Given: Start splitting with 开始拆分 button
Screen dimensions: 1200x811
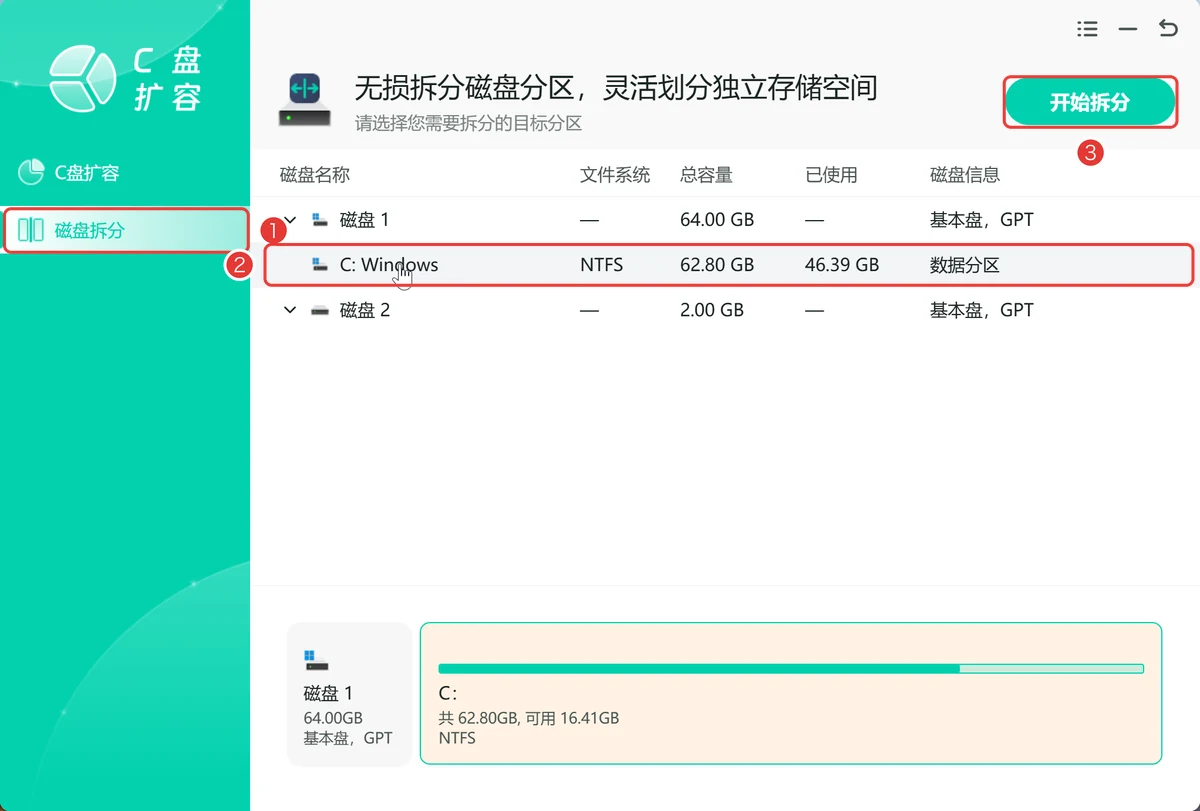Looking at the screenshot, I should click(x=1089, y=102).
